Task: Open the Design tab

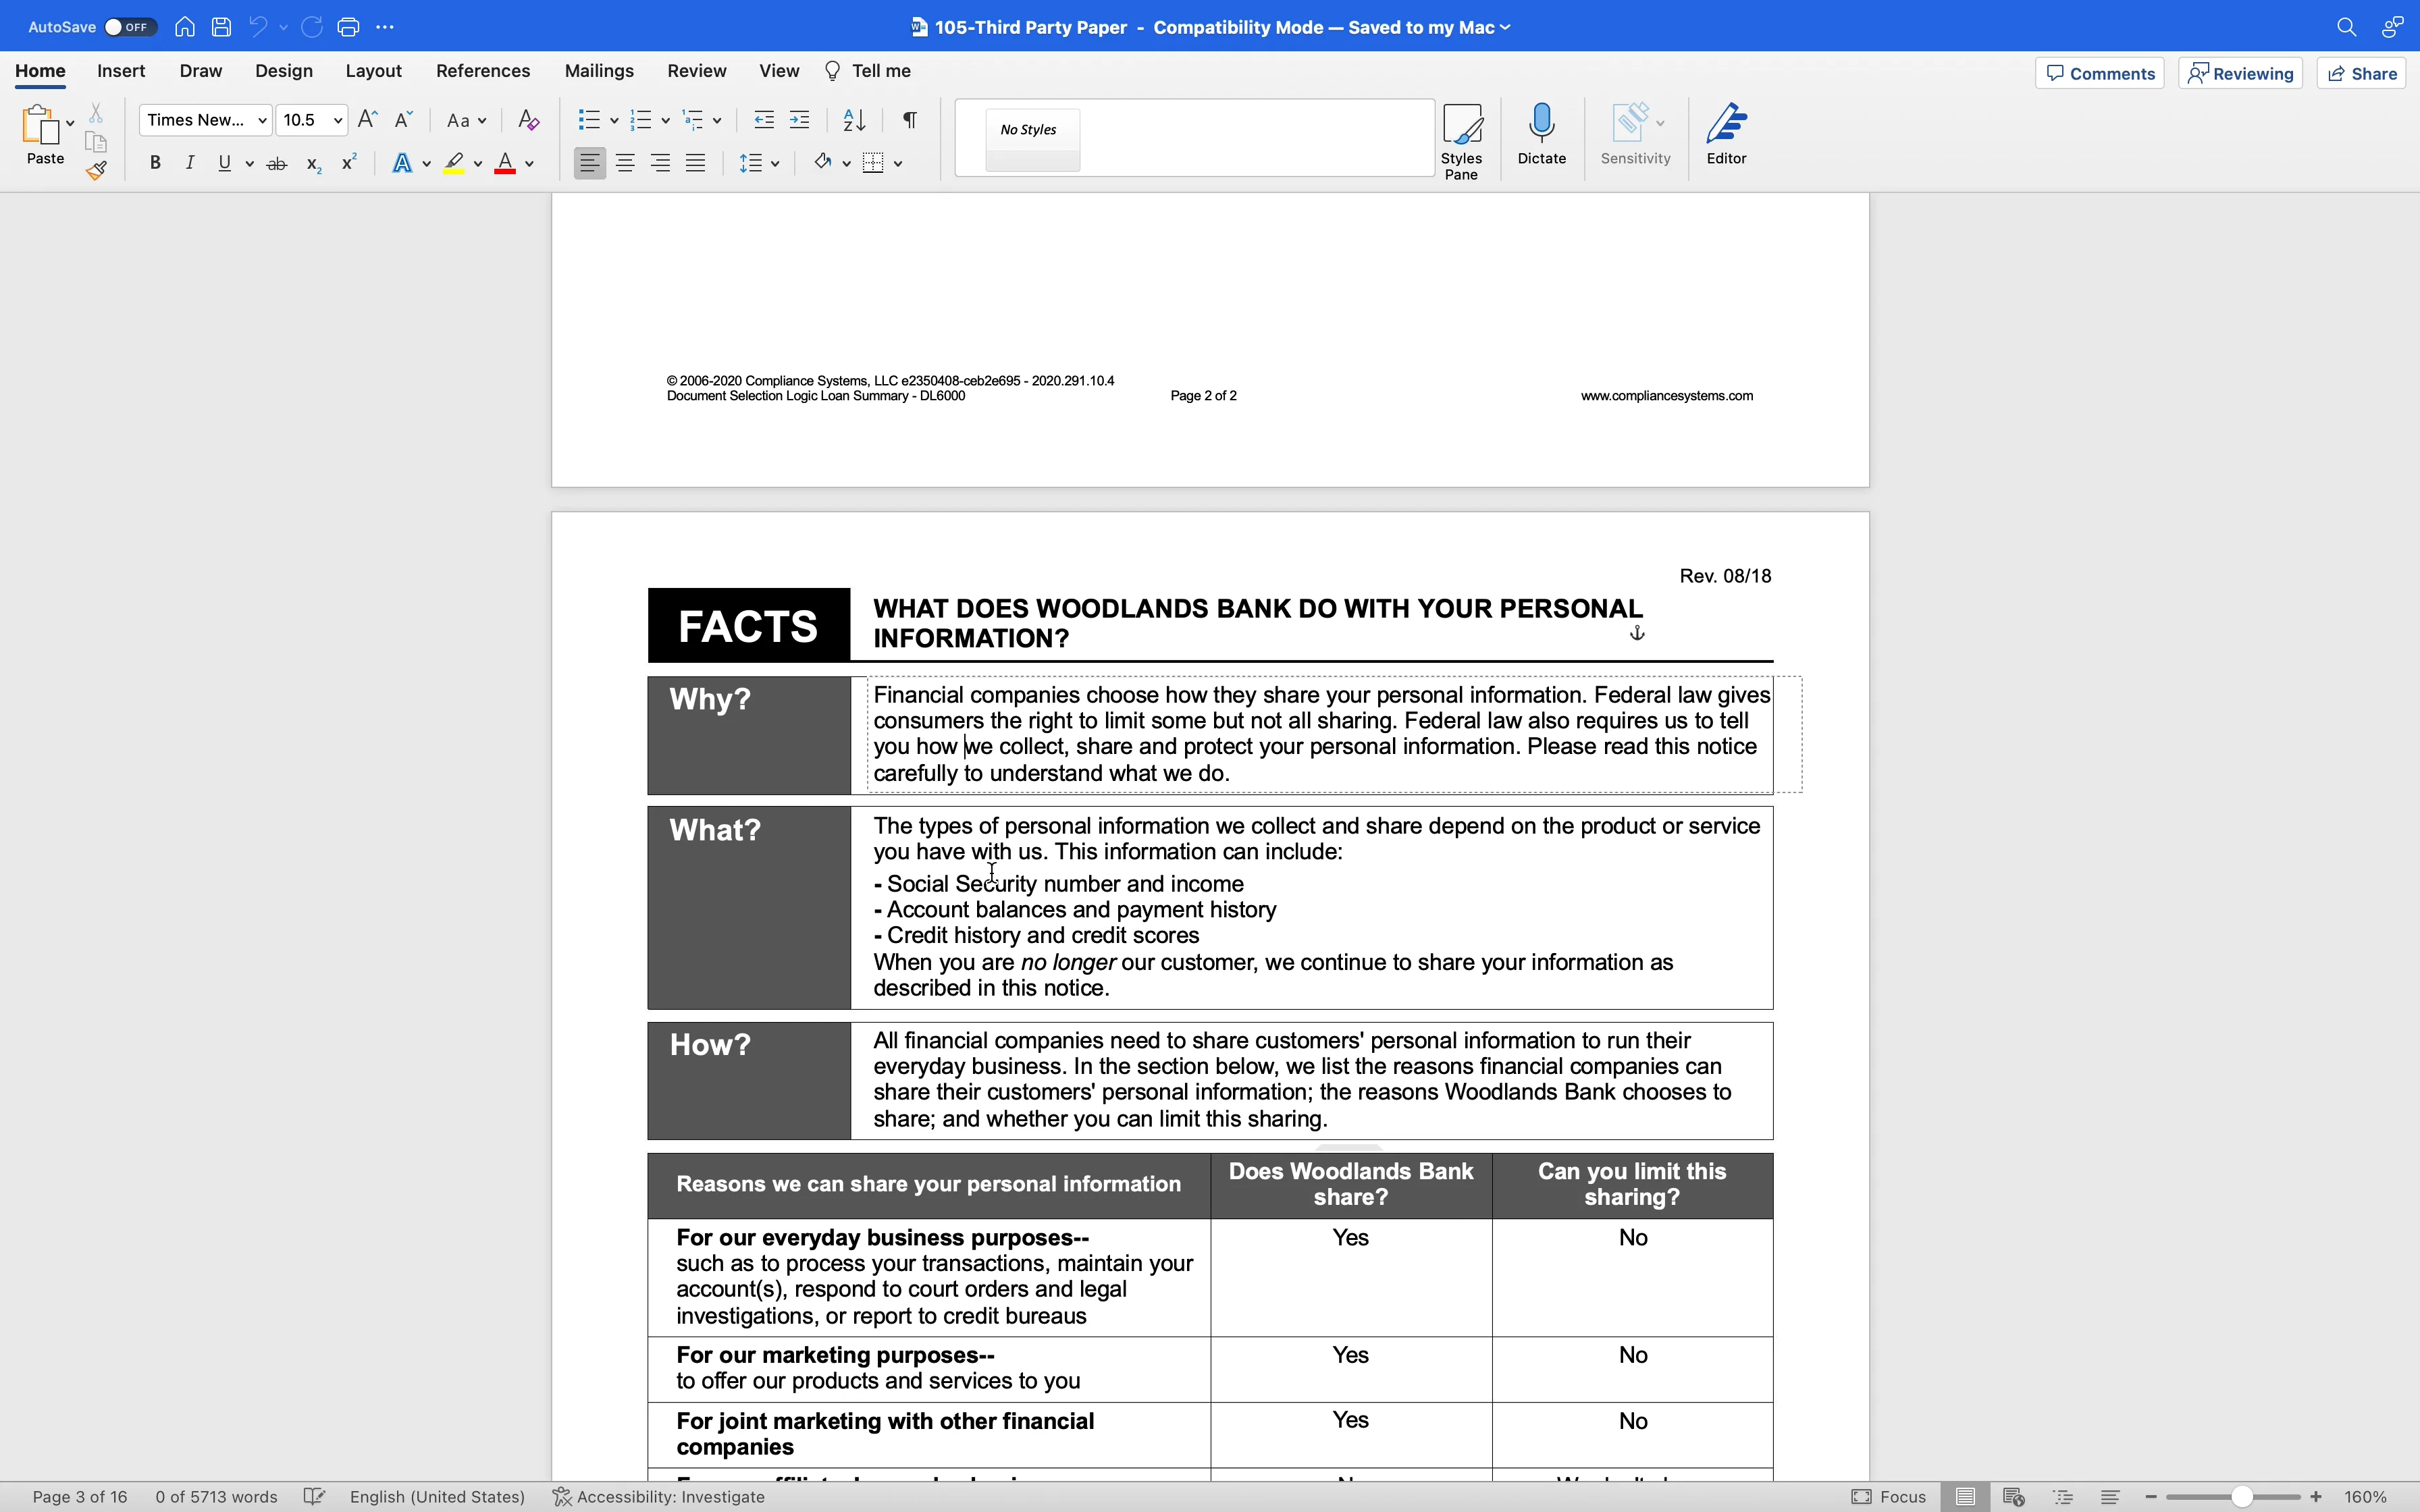Action: pos(284,71)
